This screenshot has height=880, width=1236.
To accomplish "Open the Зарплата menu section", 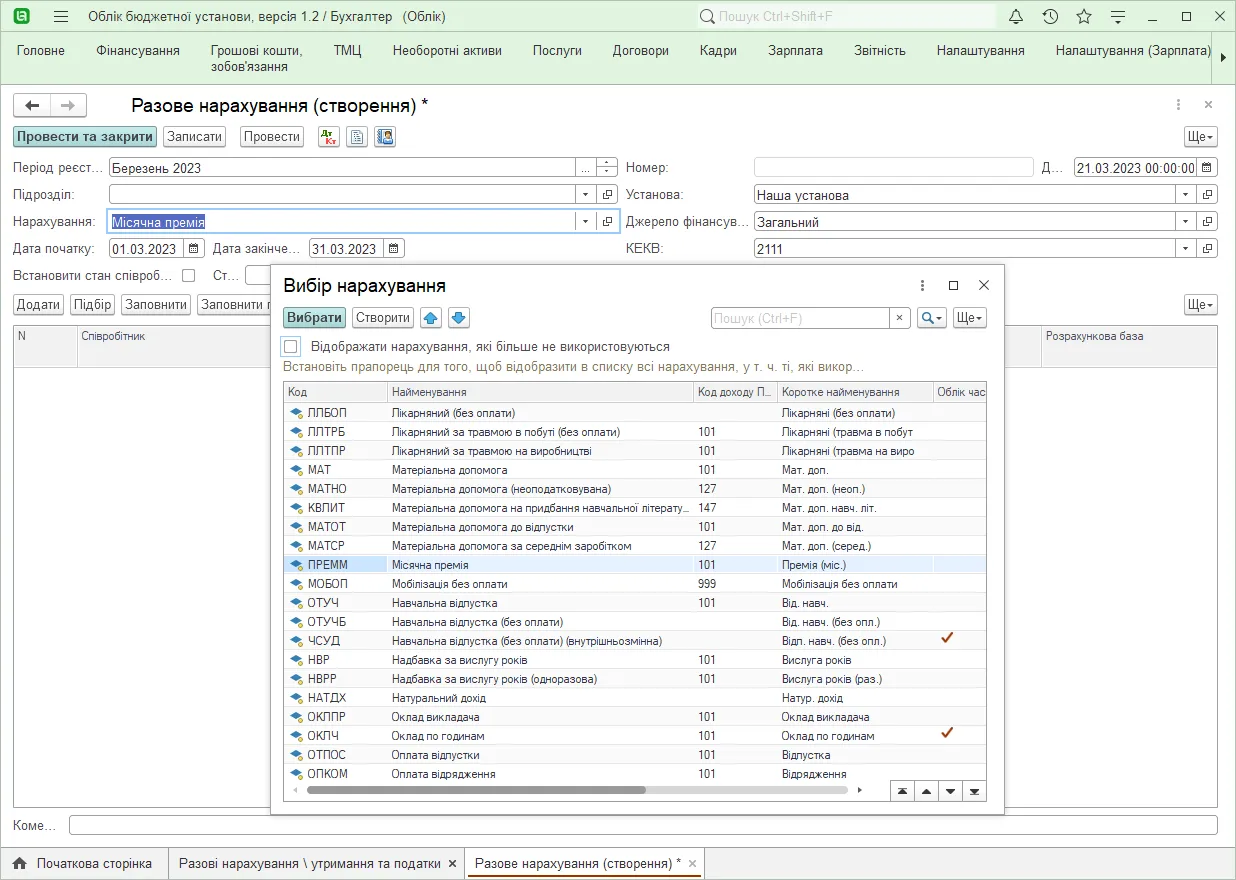I will [795, 51].
